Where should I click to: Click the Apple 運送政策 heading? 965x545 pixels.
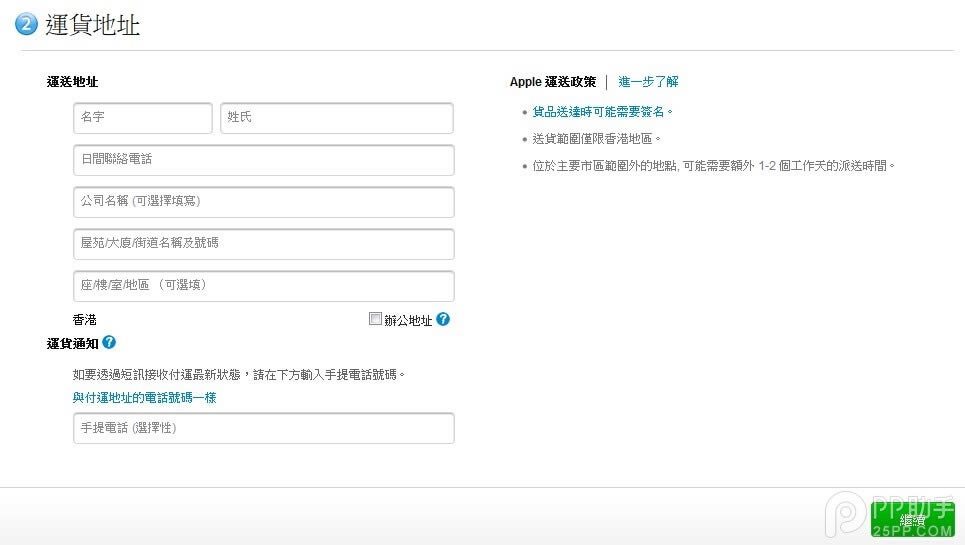tap(552, 82)
